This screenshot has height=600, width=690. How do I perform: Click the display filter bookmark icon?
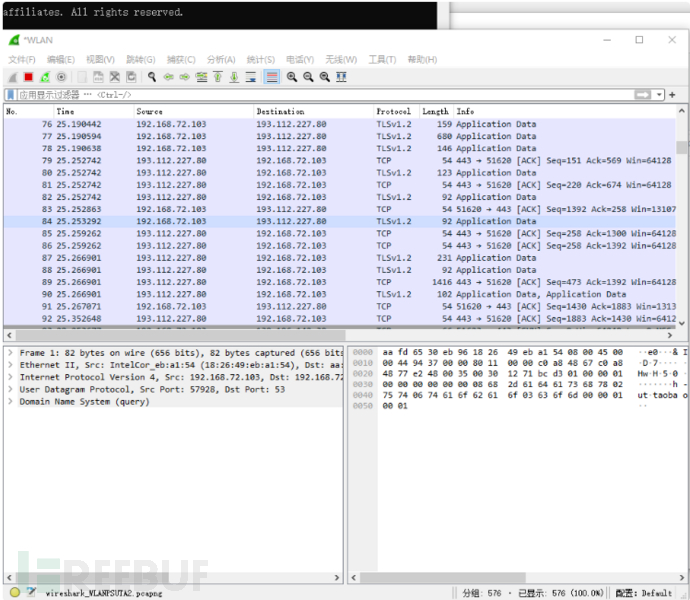pyautogui.click(x=11, y=95)
